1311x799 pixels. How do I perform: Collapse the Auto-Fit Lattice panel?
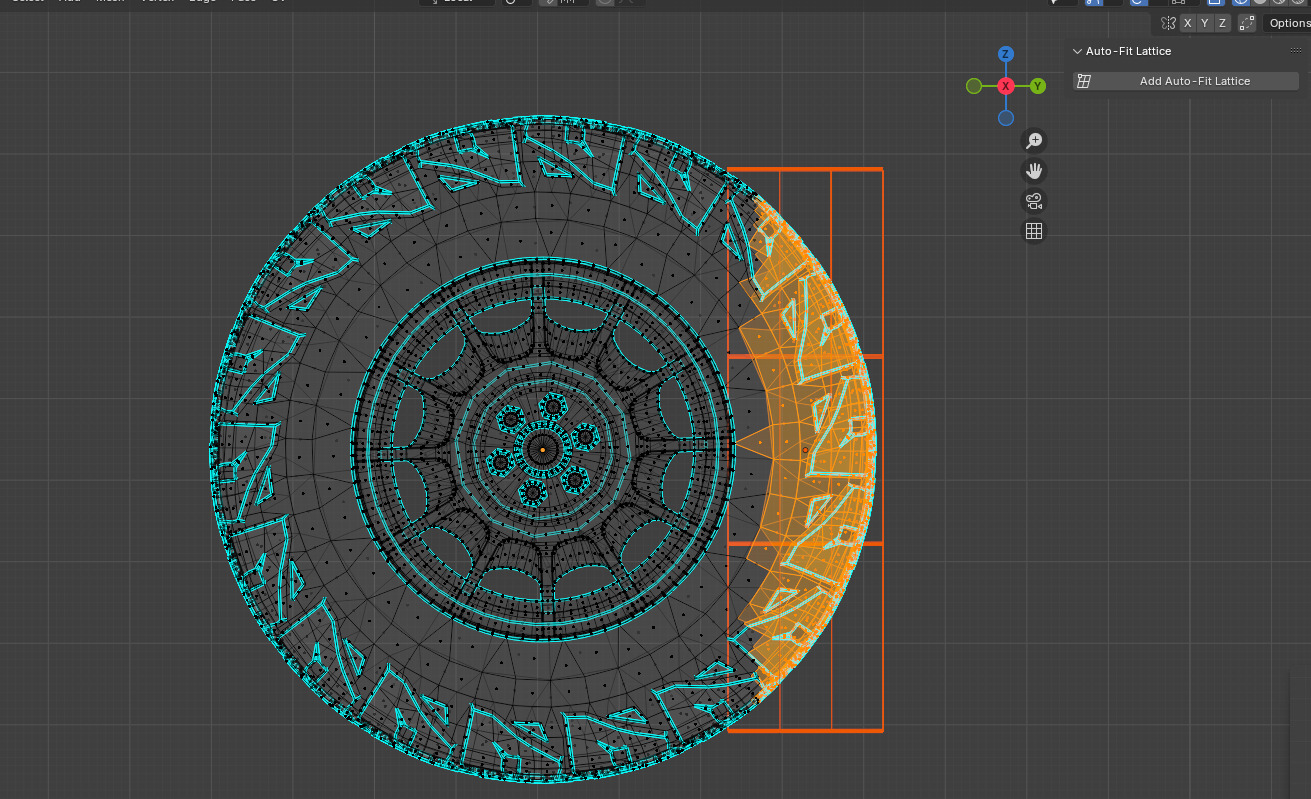1077,51
